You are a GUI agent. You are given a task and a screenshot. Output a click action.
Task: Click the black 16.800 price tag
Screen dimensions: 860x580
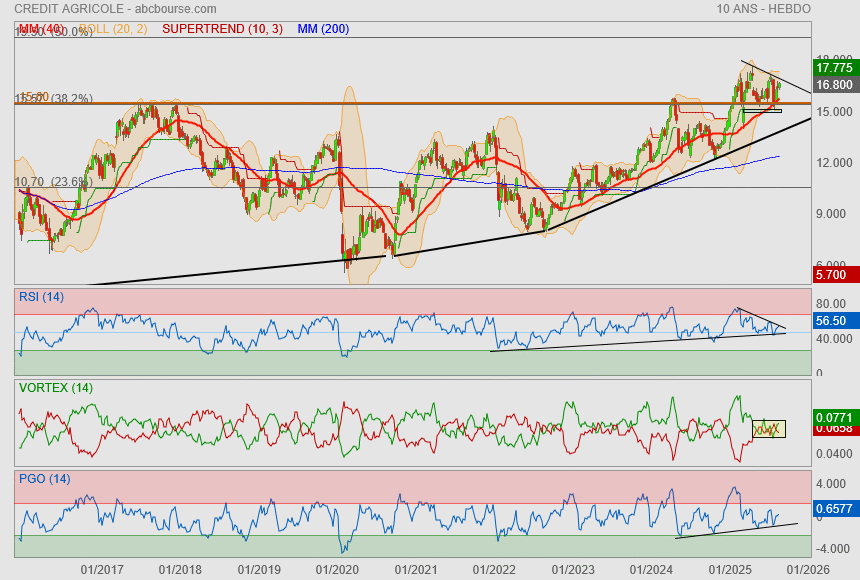point(834,86)
